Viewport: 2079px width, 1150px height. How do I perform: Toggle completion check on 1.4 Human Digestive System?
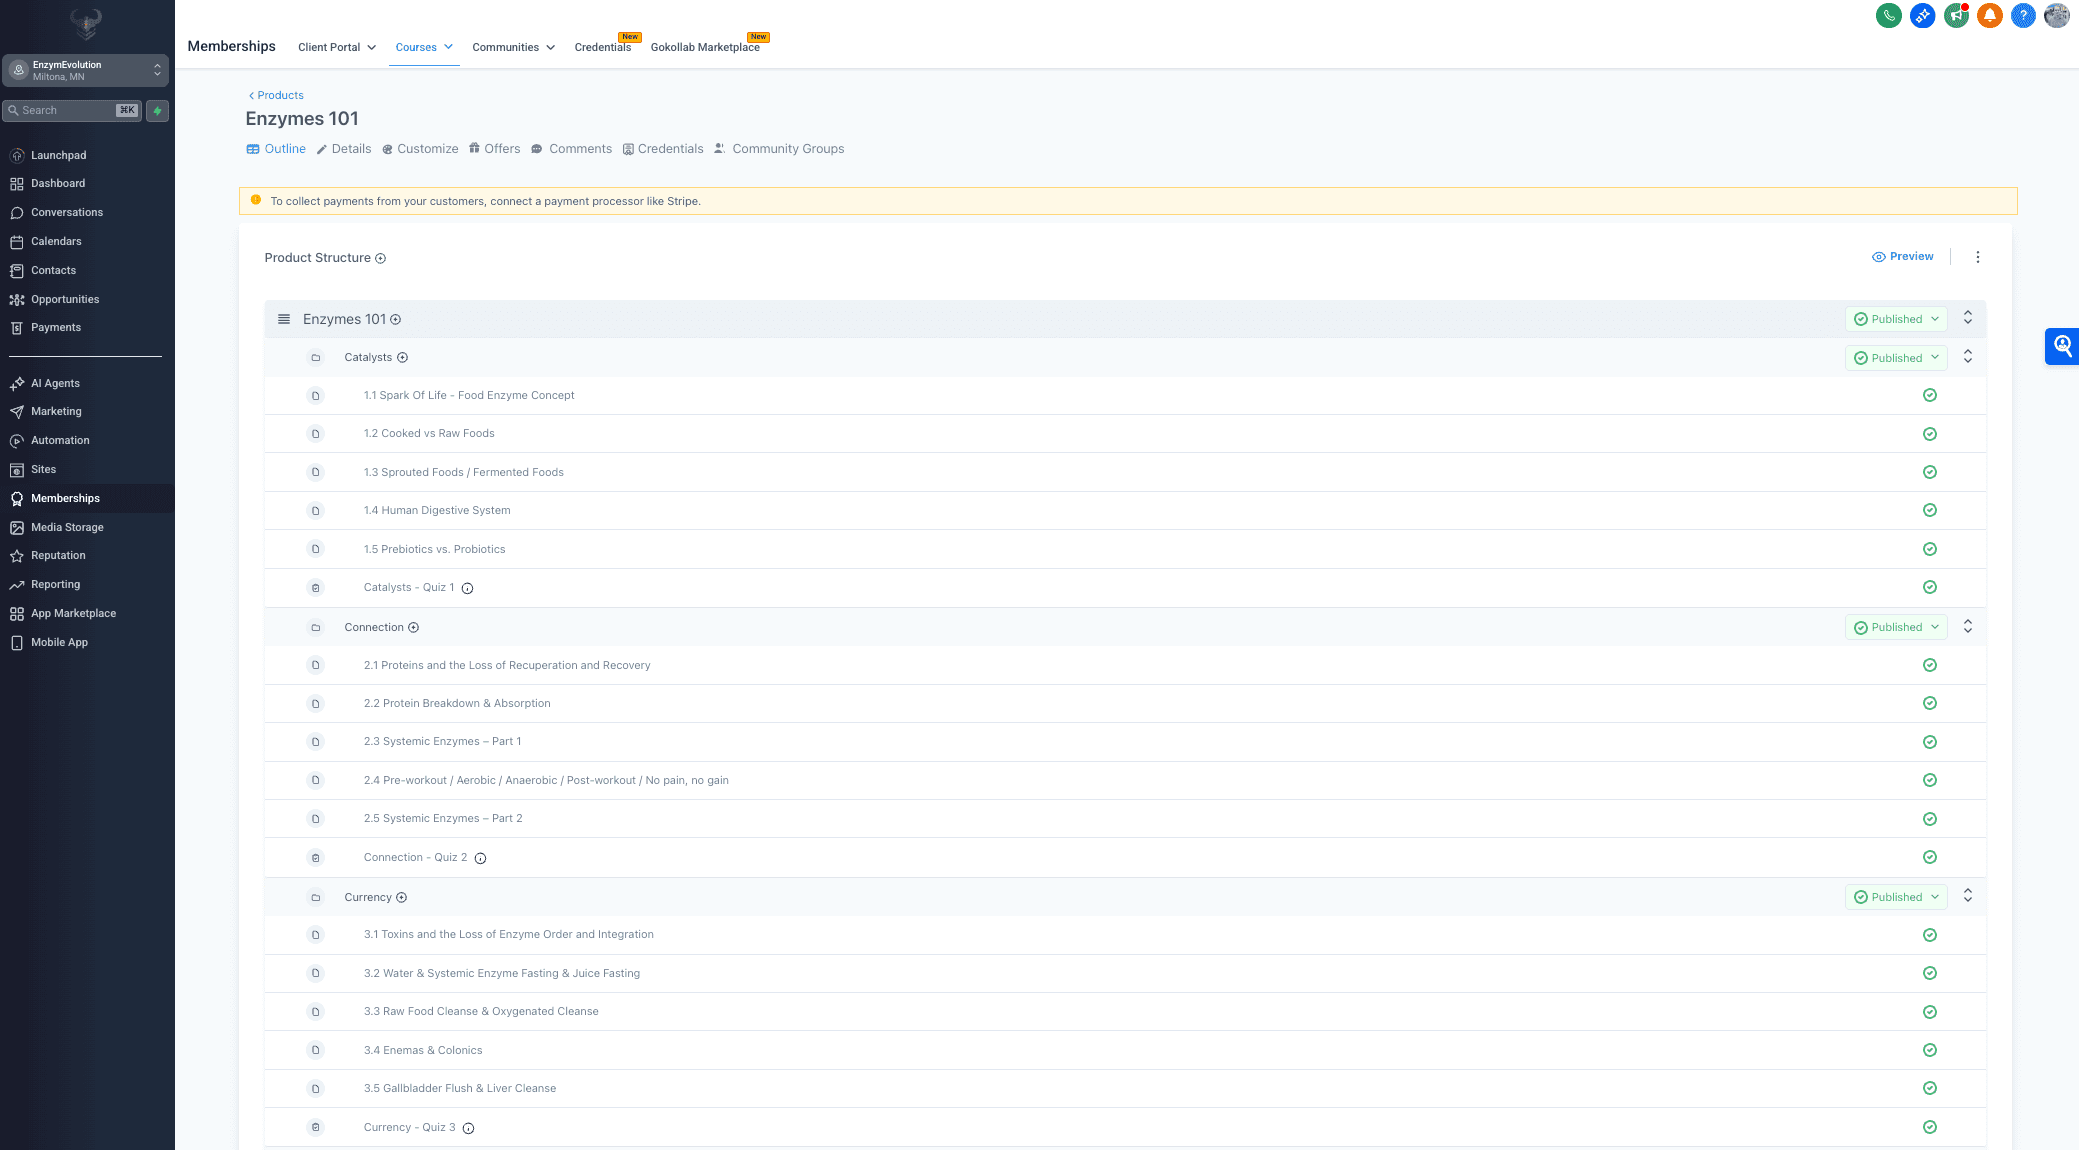coord(1930,510)
